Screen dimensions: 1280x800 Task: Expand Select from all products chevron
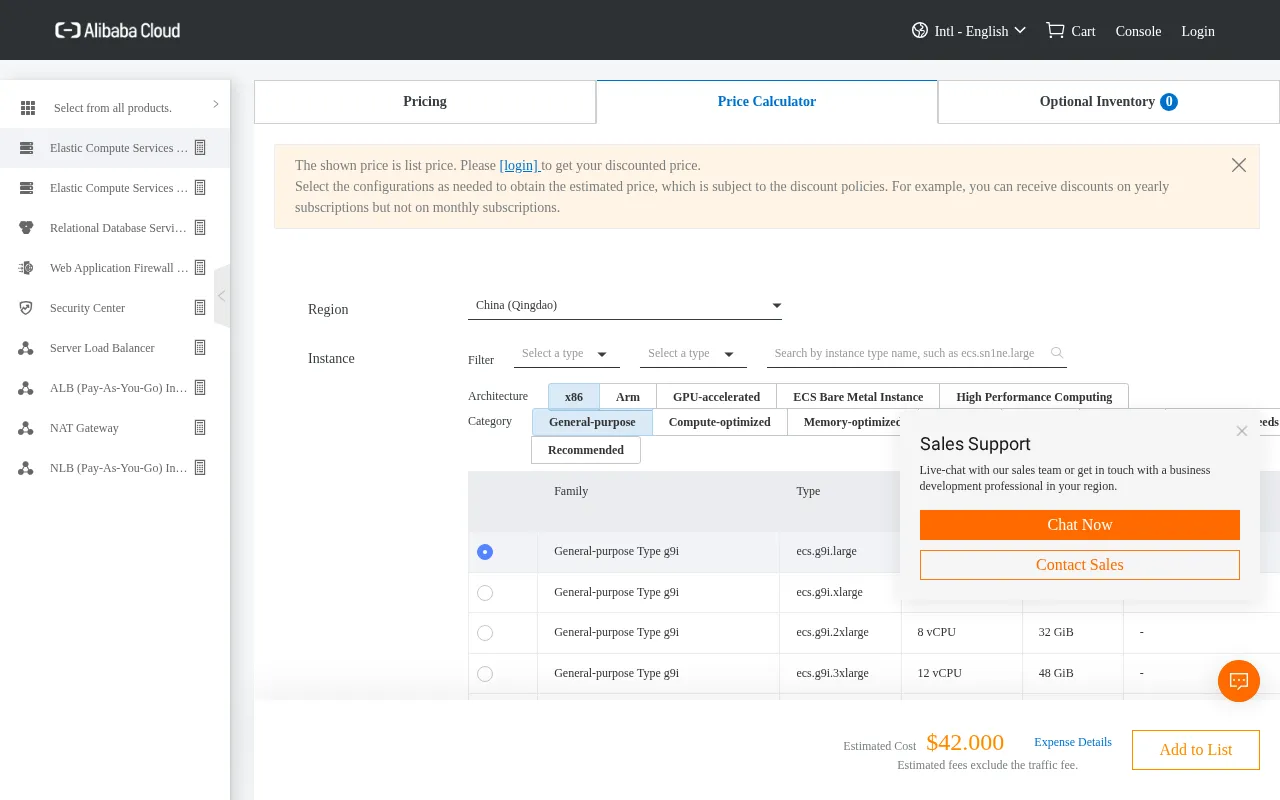click(215, 104)
